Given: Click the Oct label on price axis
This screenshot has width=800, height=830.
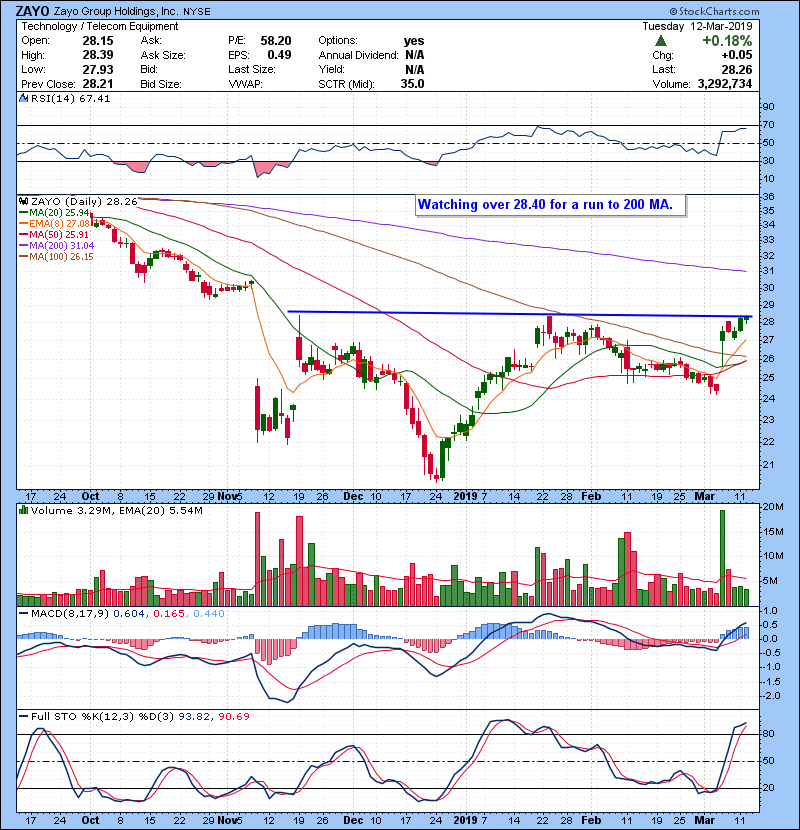Looking at the screenshot, I should (90, 497).
